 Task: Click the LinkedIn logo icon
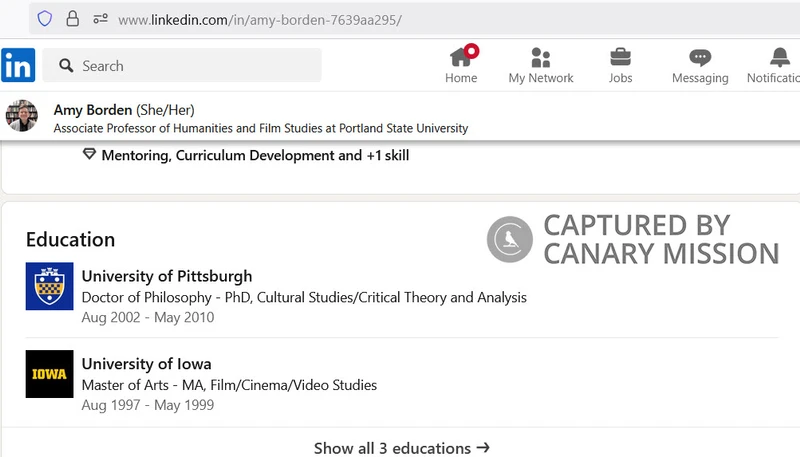pos(18,65)
